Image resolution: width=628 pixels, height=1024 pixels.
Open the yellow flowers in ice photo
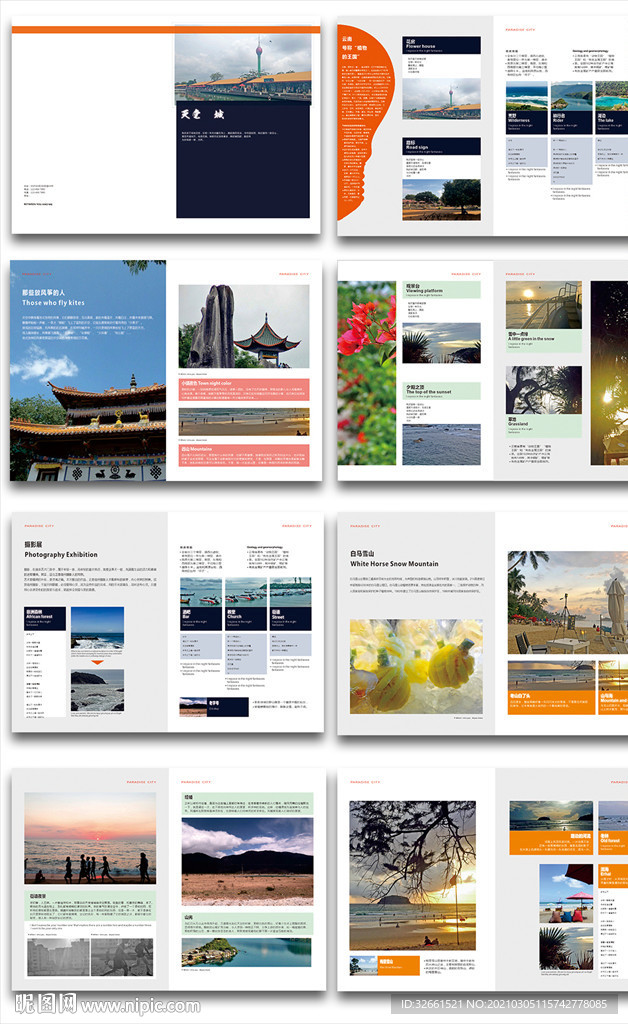[416, 667]
